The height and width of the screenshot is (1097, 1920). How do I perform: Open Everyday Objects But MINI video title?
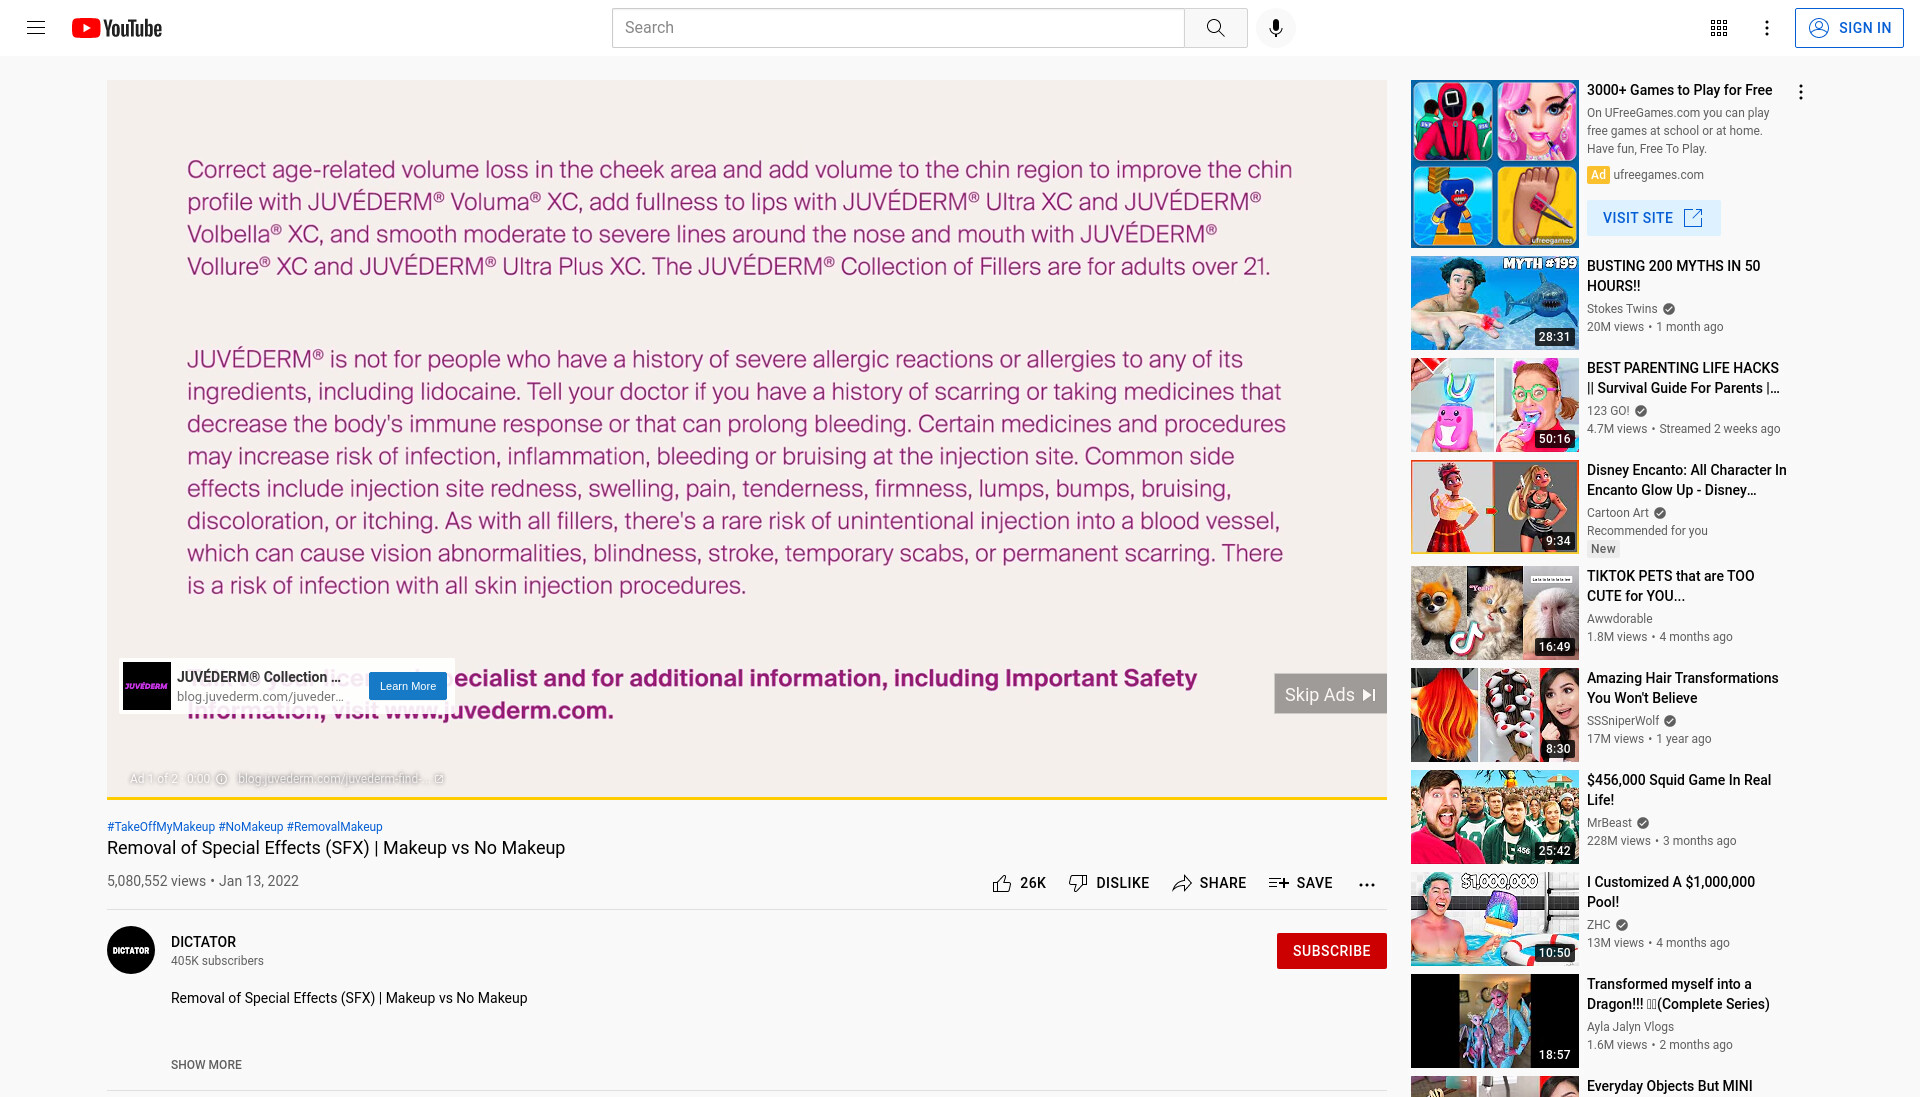[1669, 1086]
